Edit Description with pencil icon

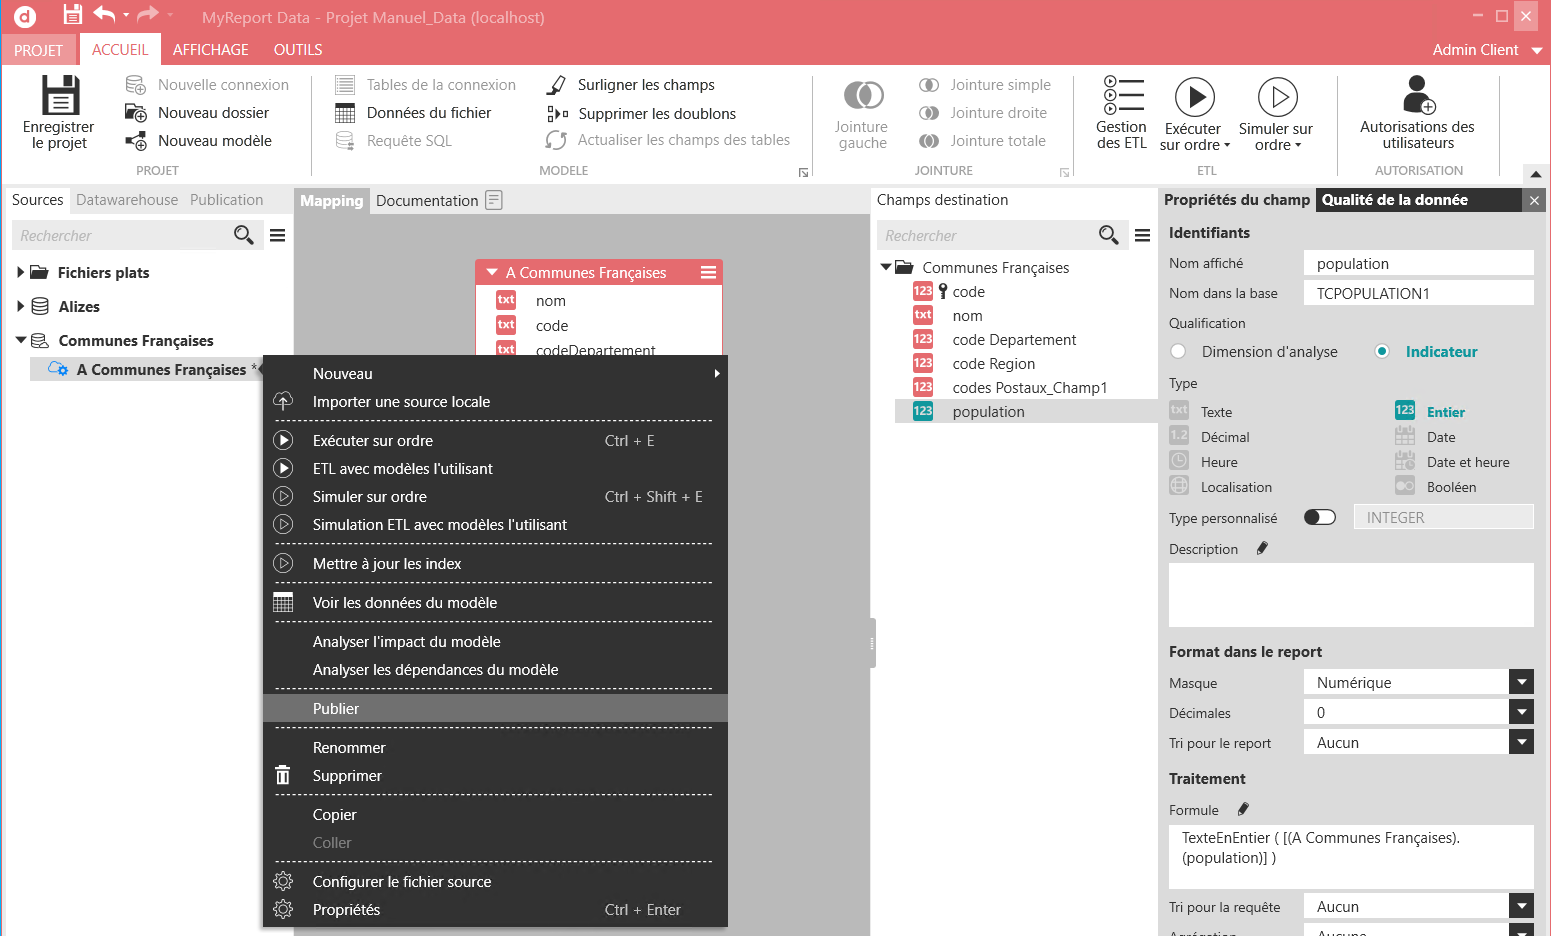(1262, 548)
